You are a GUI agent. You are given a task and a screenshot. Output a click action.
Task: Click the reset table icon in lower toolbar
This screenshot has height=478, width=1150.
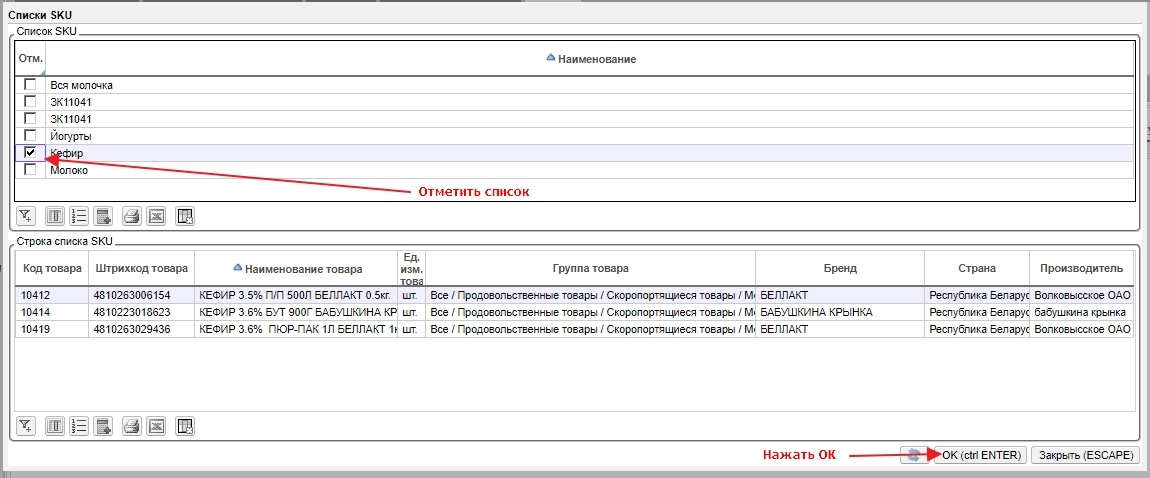click(x=184, y=427)
